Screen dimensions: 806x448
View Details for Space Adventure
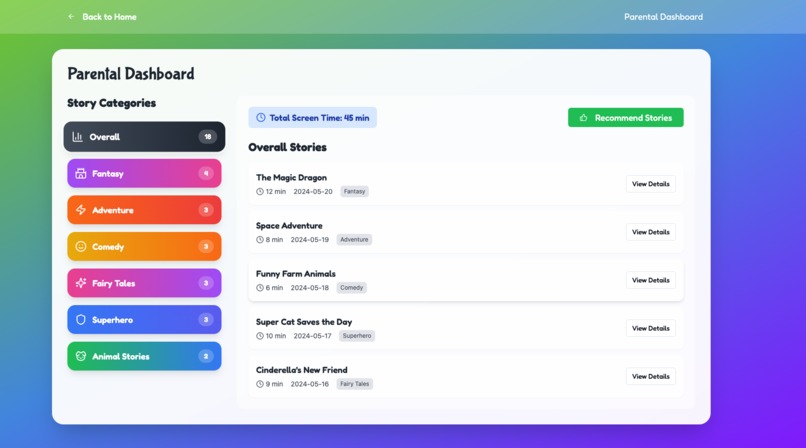click(x=651, y=232)
